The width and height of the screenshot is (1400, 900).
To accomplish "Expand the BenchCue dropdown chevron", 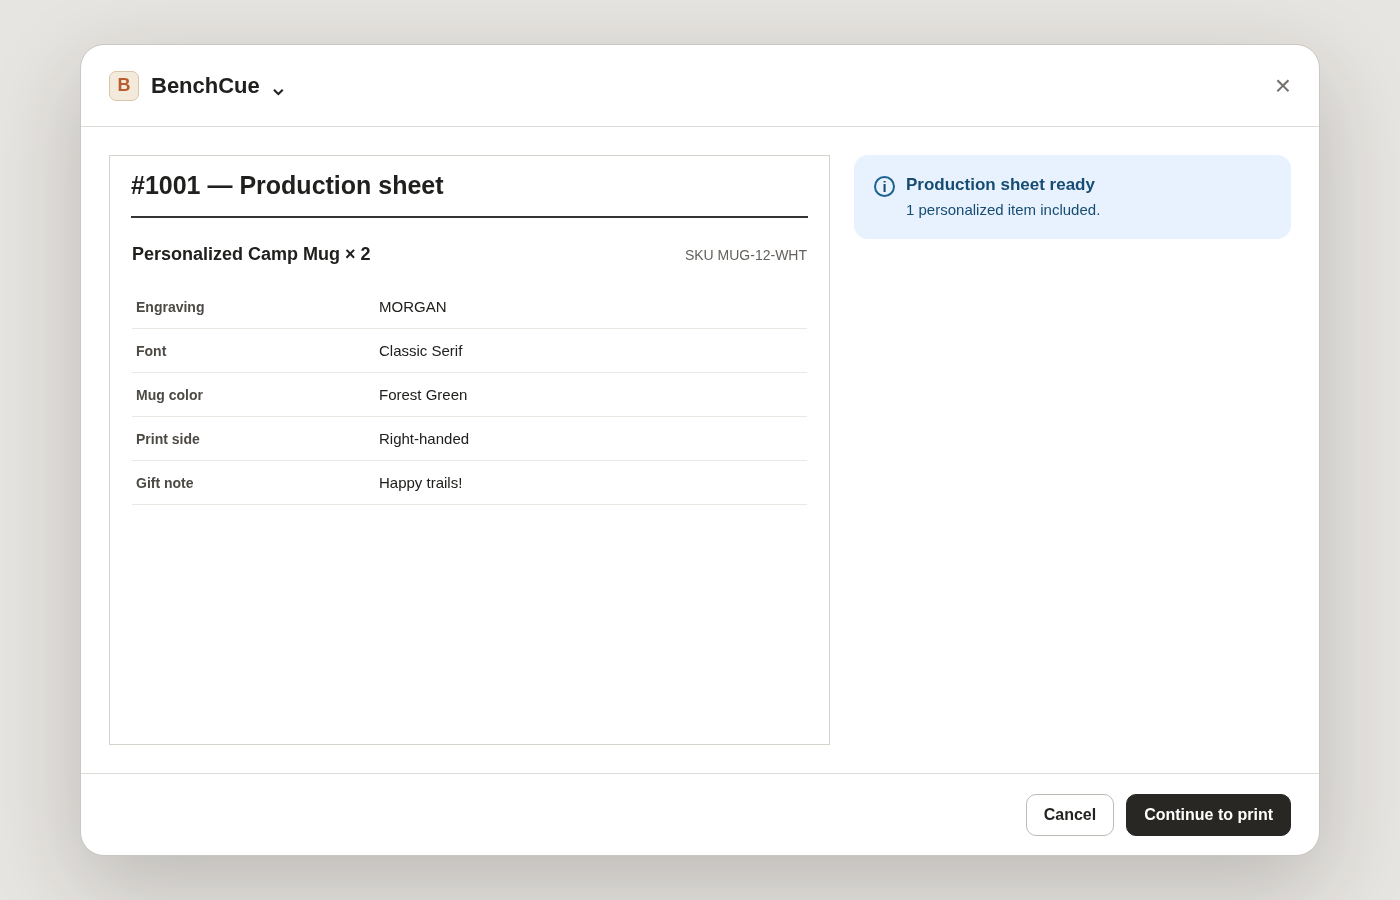I will pos(278,91).
